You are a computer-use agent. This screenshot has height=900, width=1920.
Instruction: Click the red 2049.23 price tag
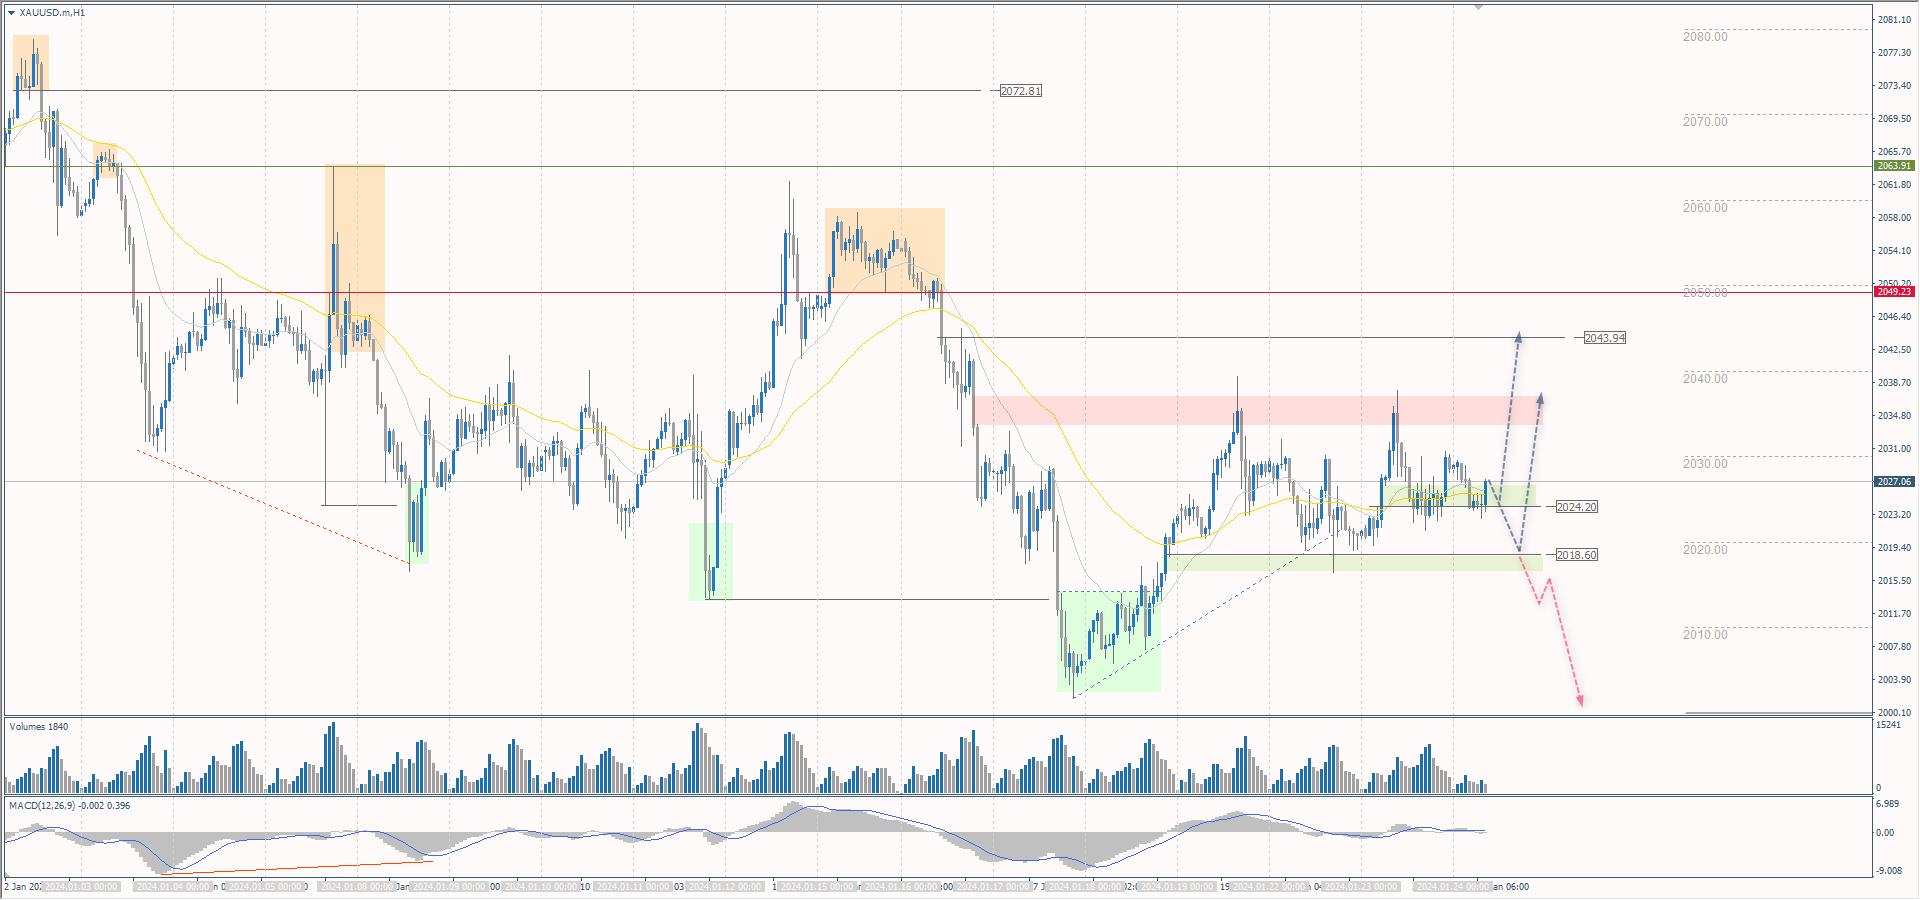[x=1894, y=292]
